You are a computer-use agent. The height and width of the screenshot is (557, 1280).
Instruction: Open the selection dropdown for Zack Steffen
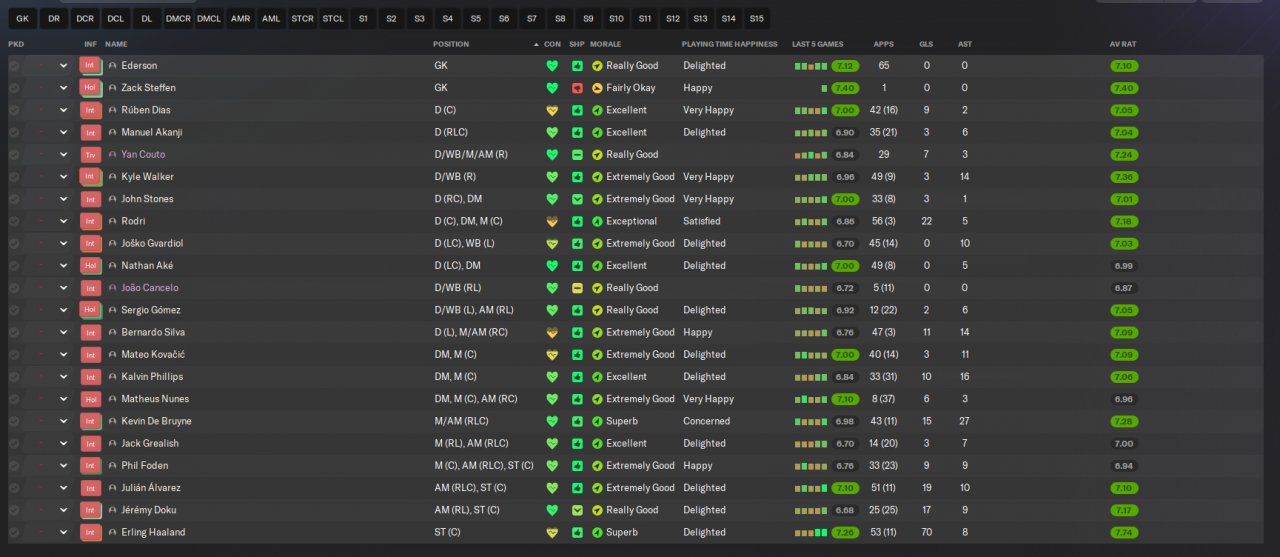click(63, 88)
